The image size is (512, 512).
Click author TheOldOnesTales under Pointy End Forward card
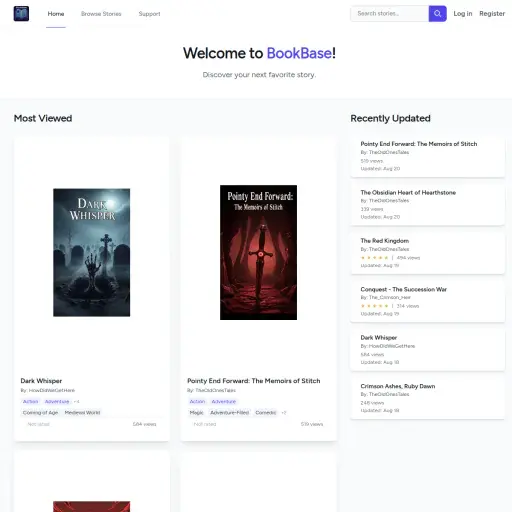215,390
